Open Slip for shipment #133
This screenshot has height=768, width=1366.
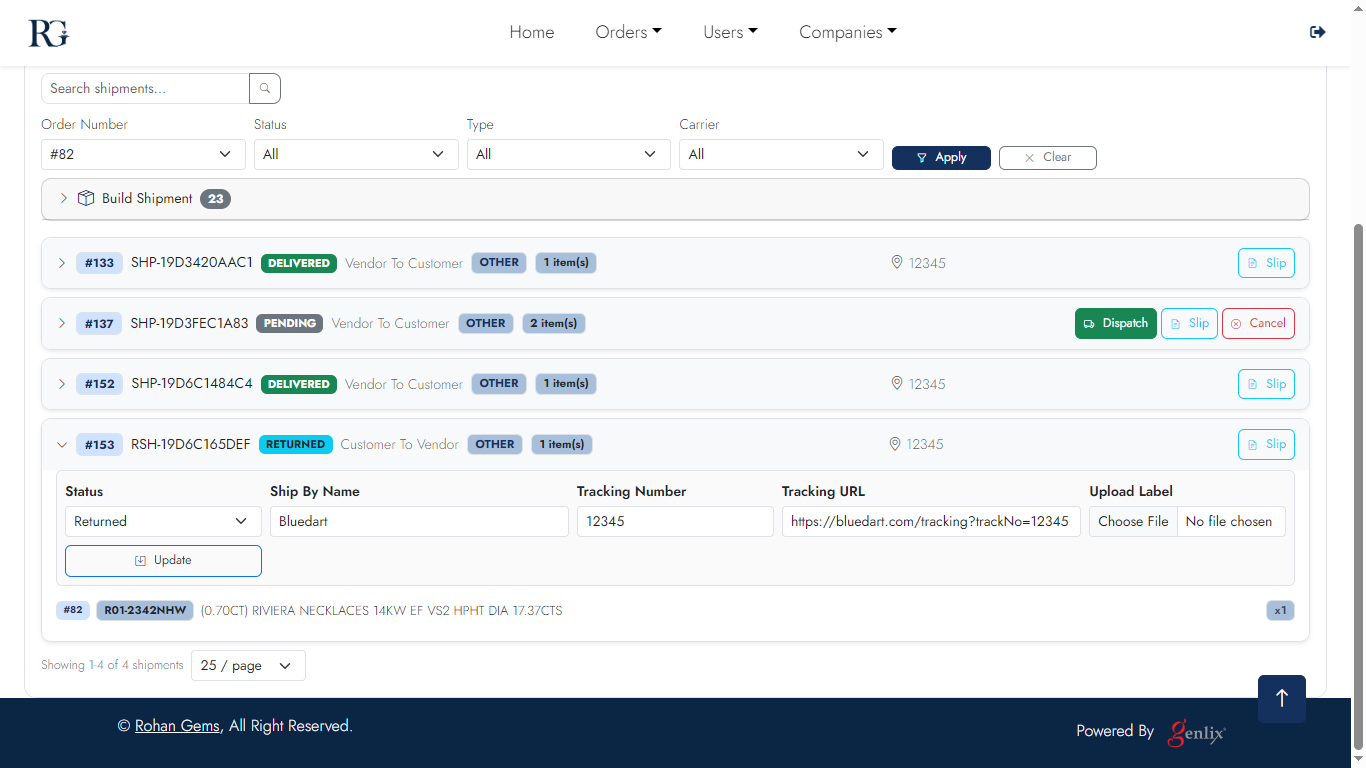pos(1265,263)
